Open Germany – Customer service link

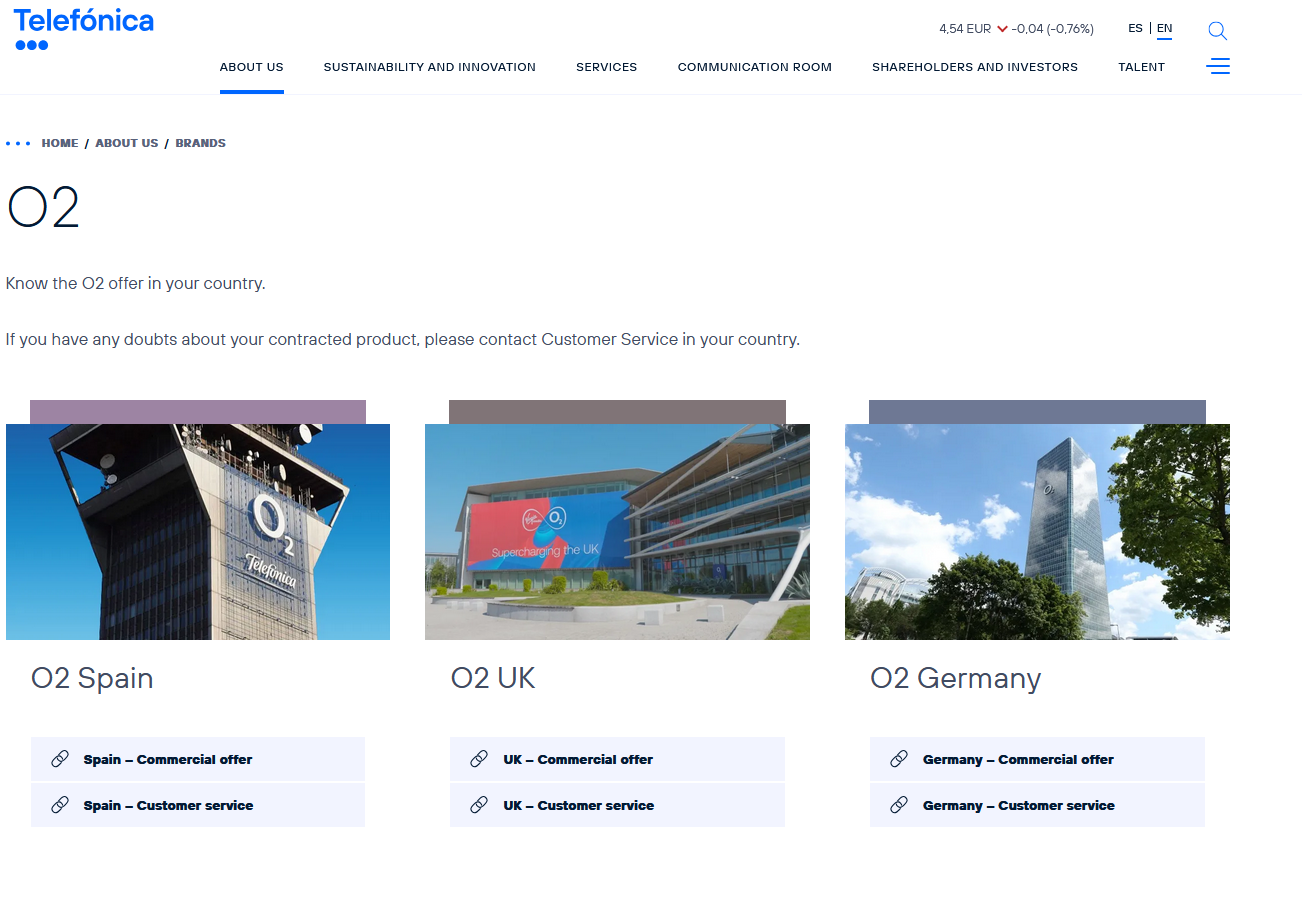click(1037, 805)
